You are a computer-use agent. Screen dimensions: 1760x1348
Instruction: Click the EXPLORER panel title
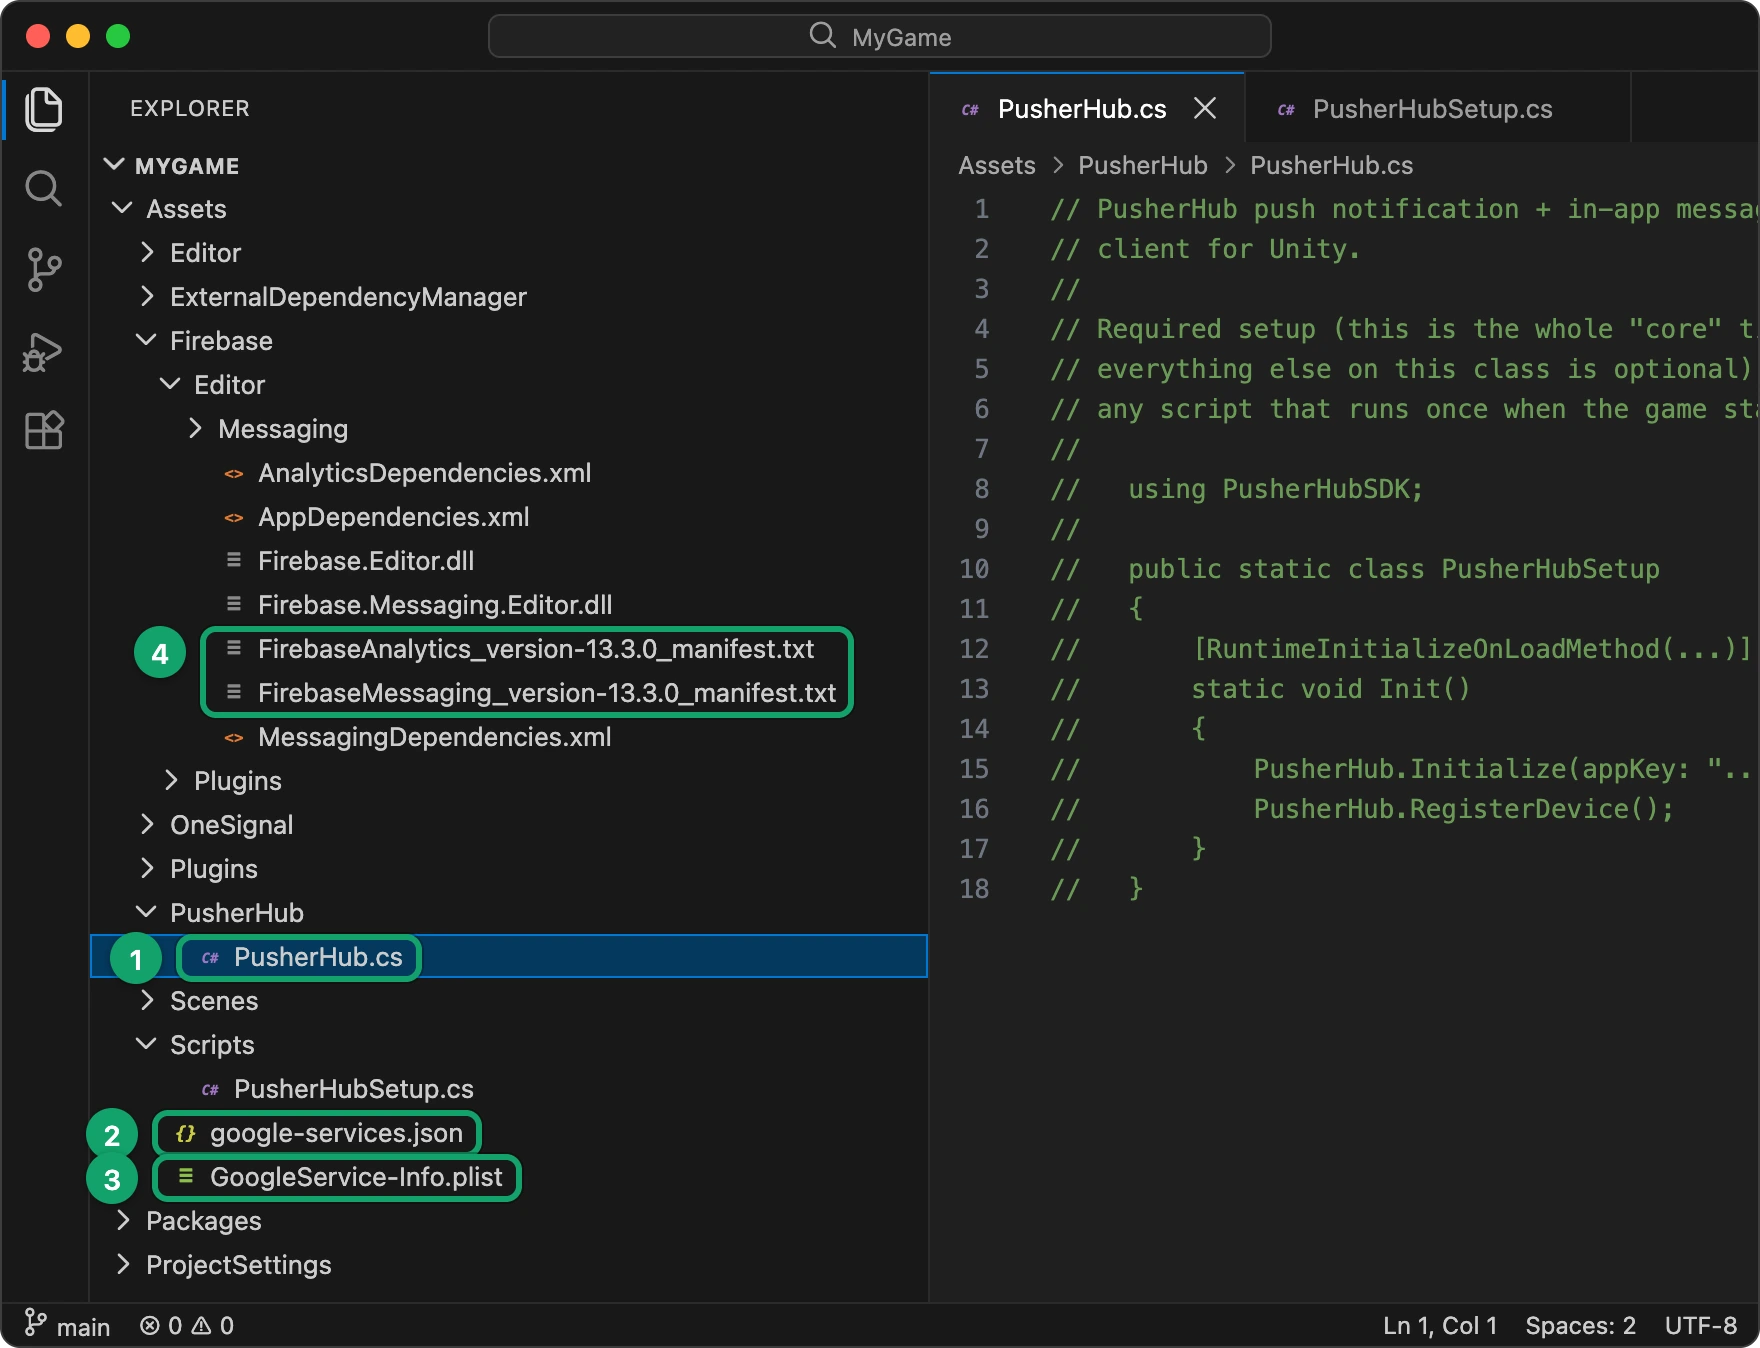(190, 108)
